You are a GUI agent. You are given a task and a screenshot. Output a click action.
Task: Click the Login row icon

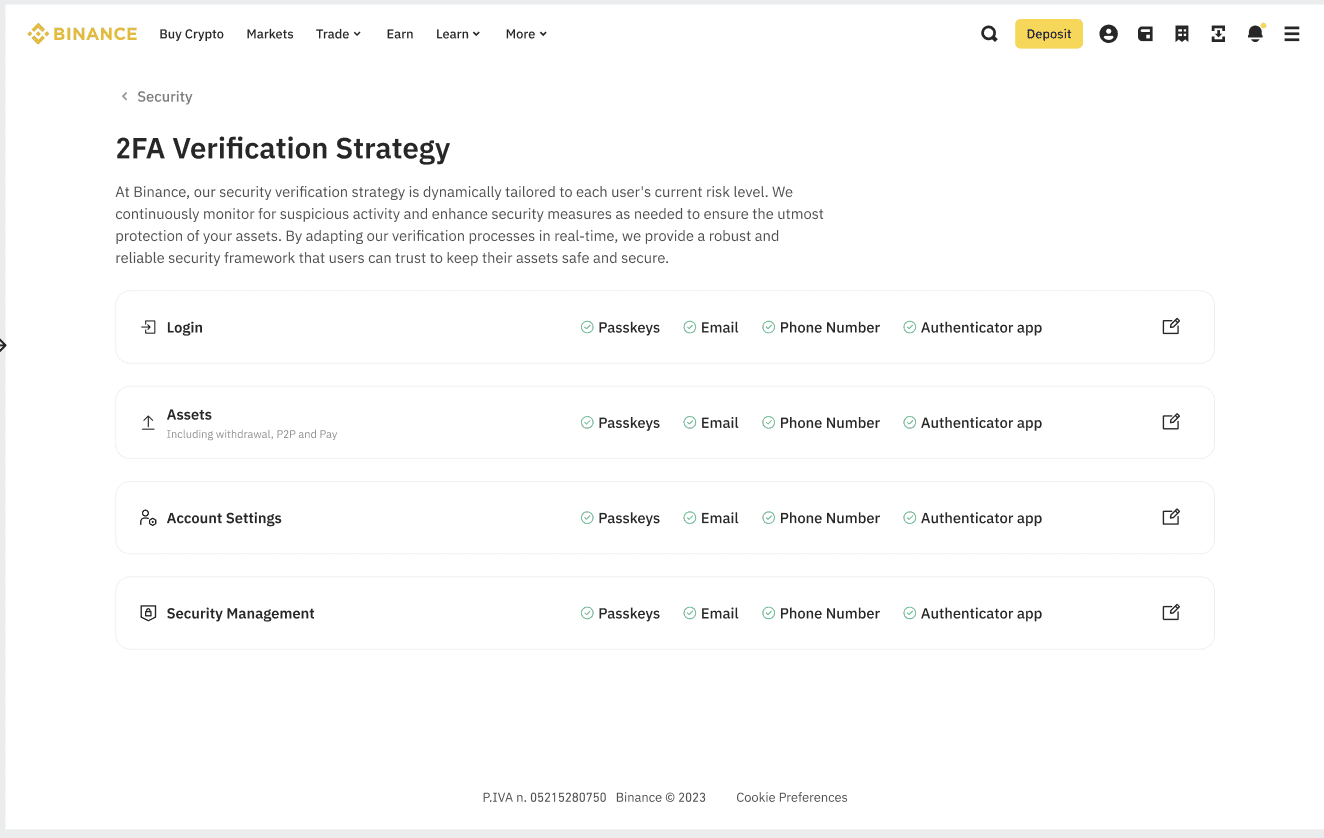(x=148, y=327)
